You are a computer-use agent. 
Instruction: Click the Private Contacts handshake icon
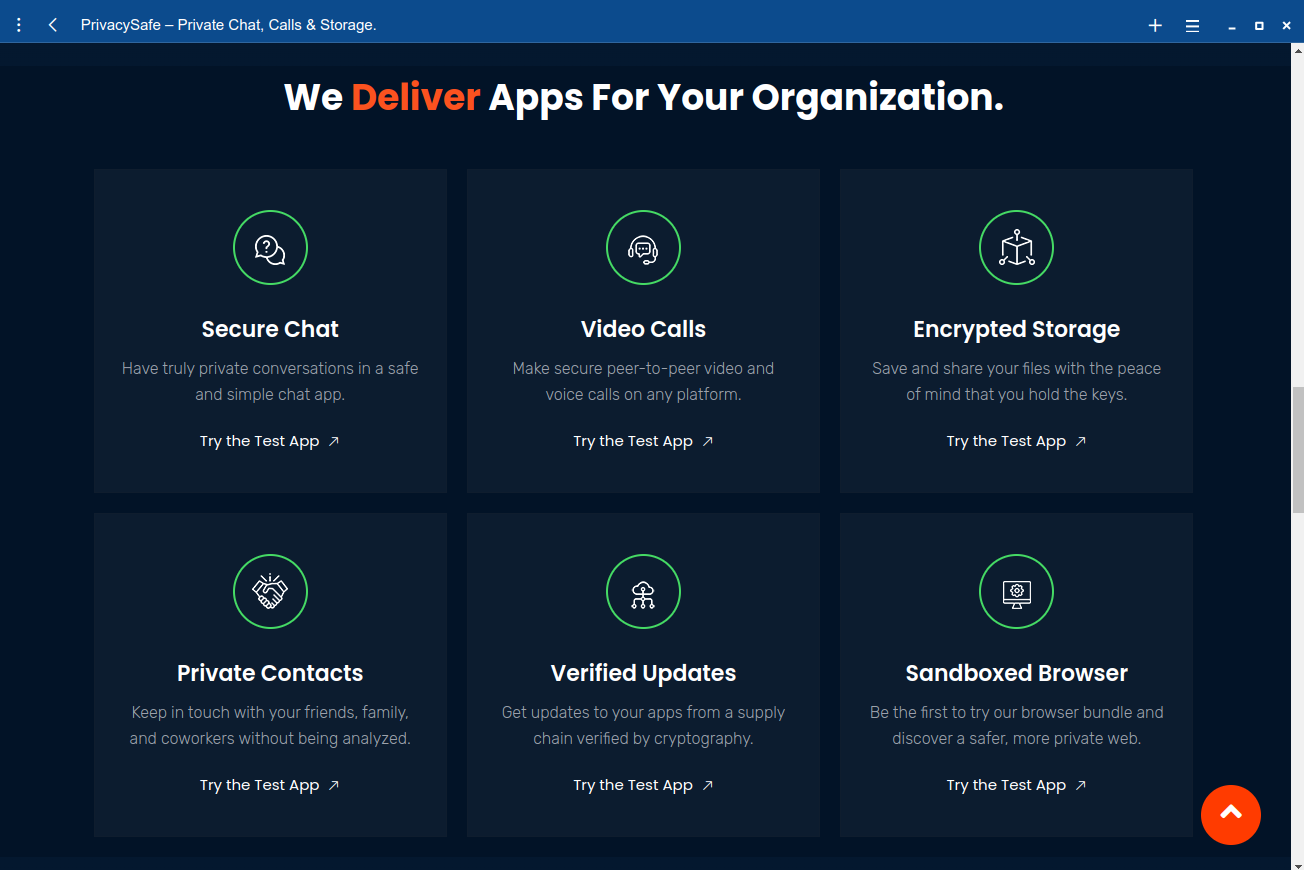click(270, 591)
